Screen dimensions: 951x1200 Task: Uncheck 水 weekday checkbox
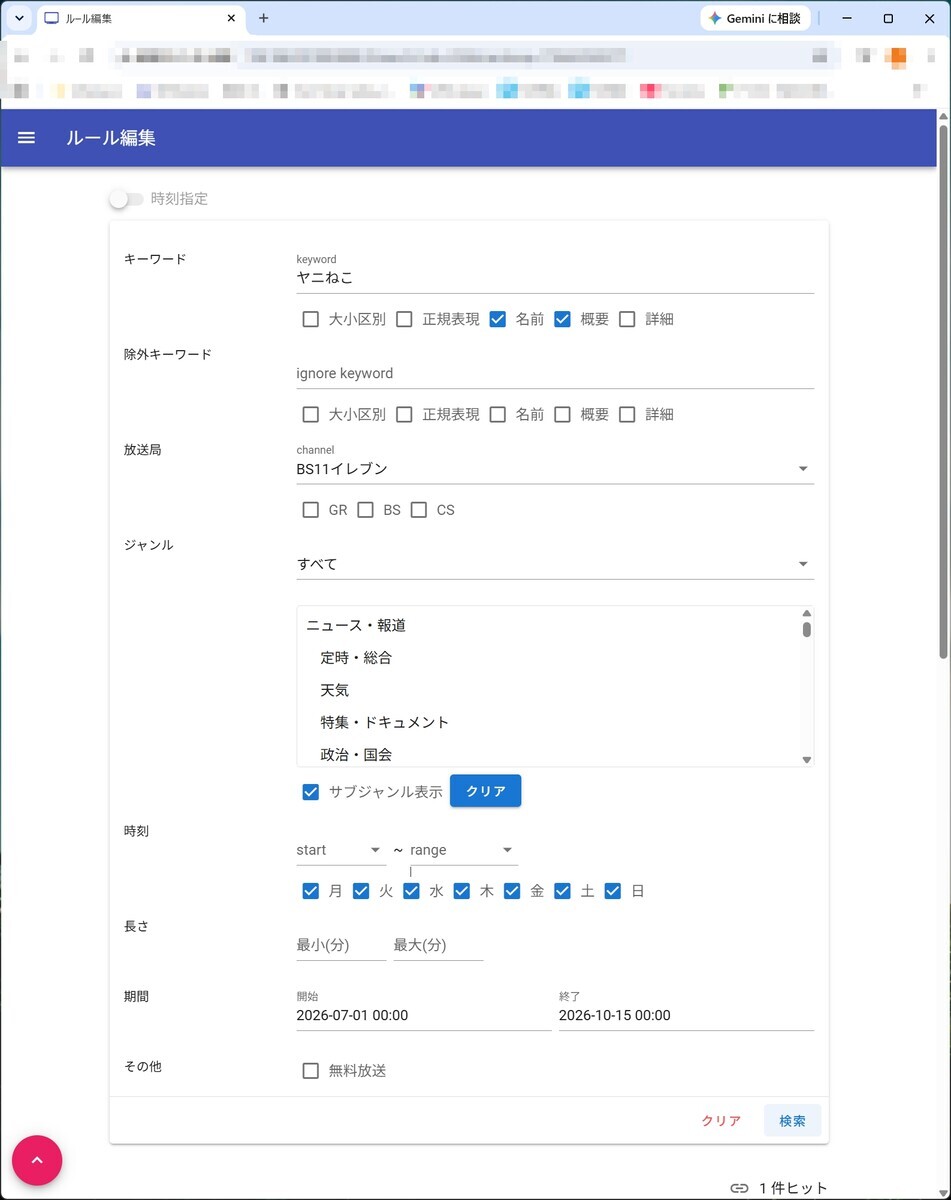pyautogui.click(x=411, y=891)
